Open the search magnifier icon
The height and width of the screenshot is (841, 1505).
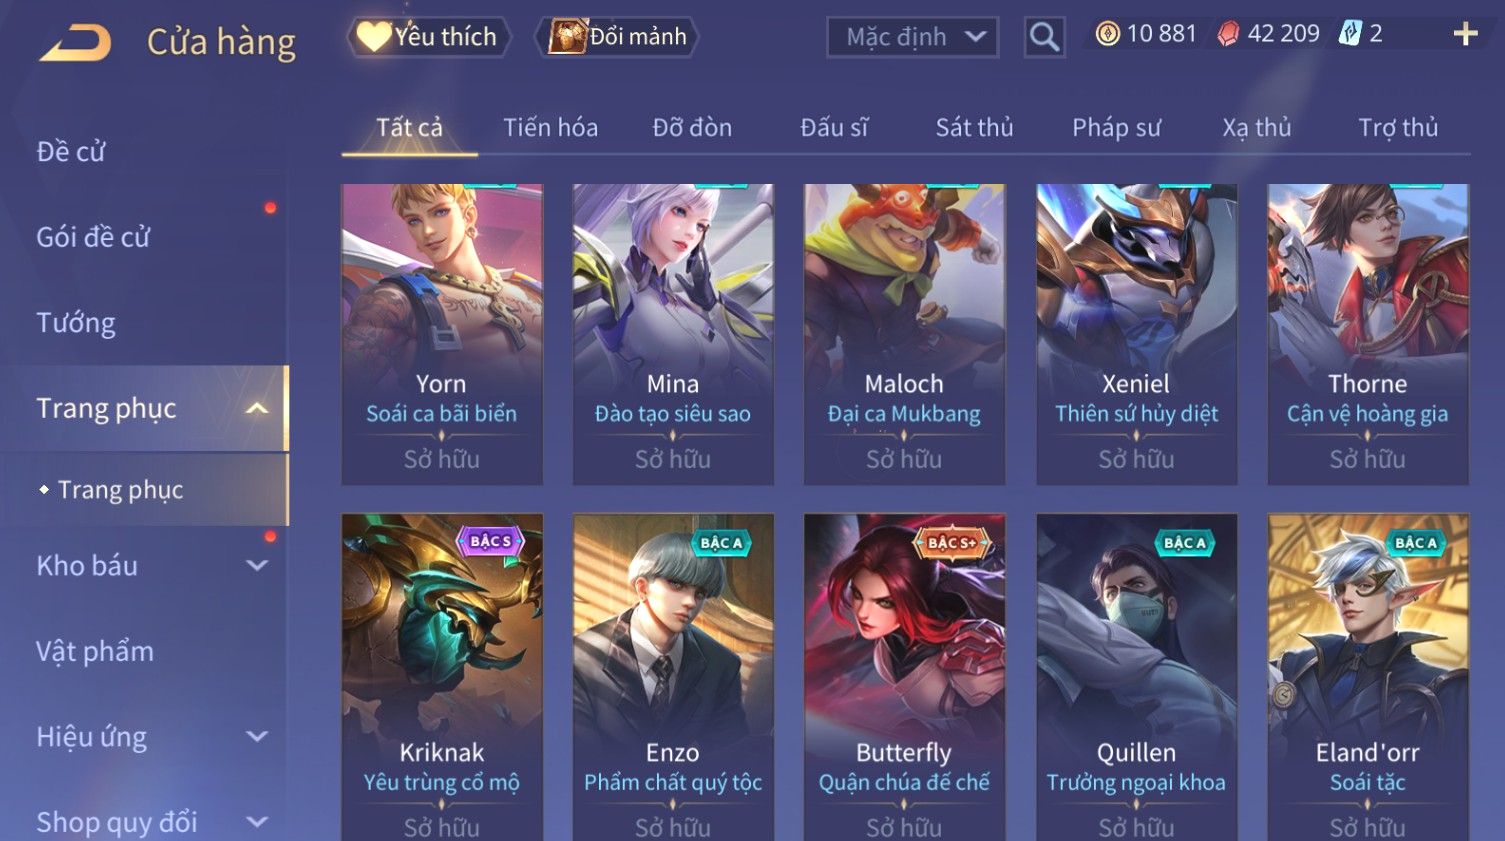[1044, 37]
